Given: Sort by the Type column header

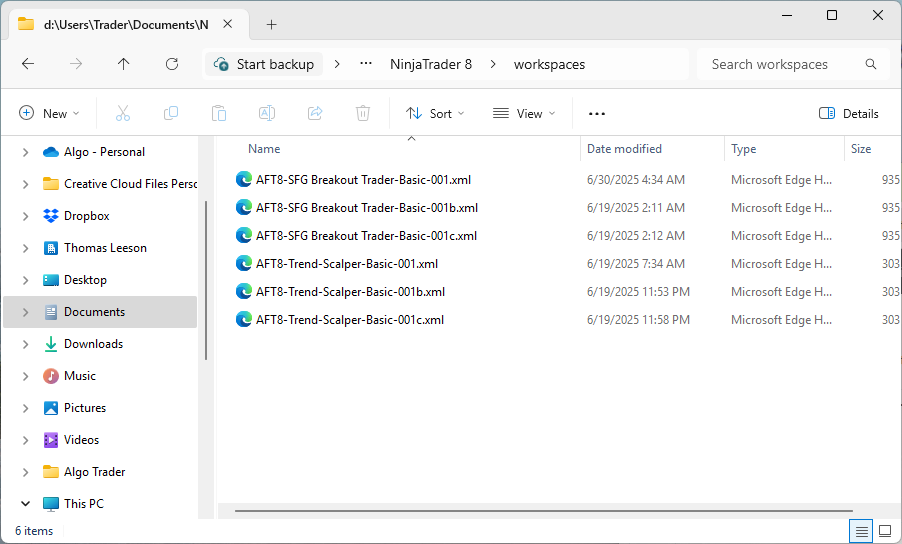Looking at the screenshot, I should click(743, 149).
